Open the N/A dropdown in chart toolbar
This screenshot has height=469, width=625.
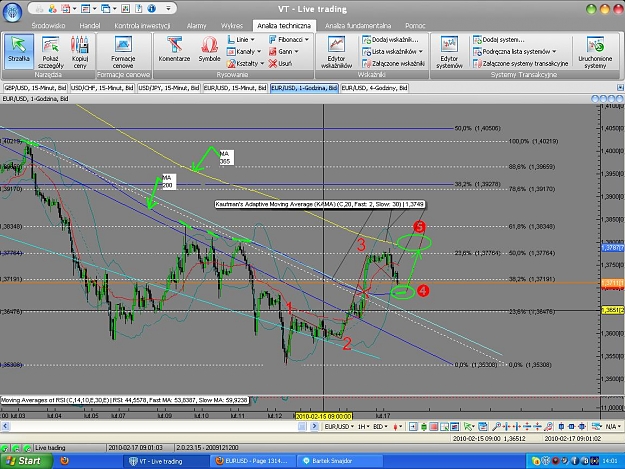[x=613, y=426]
